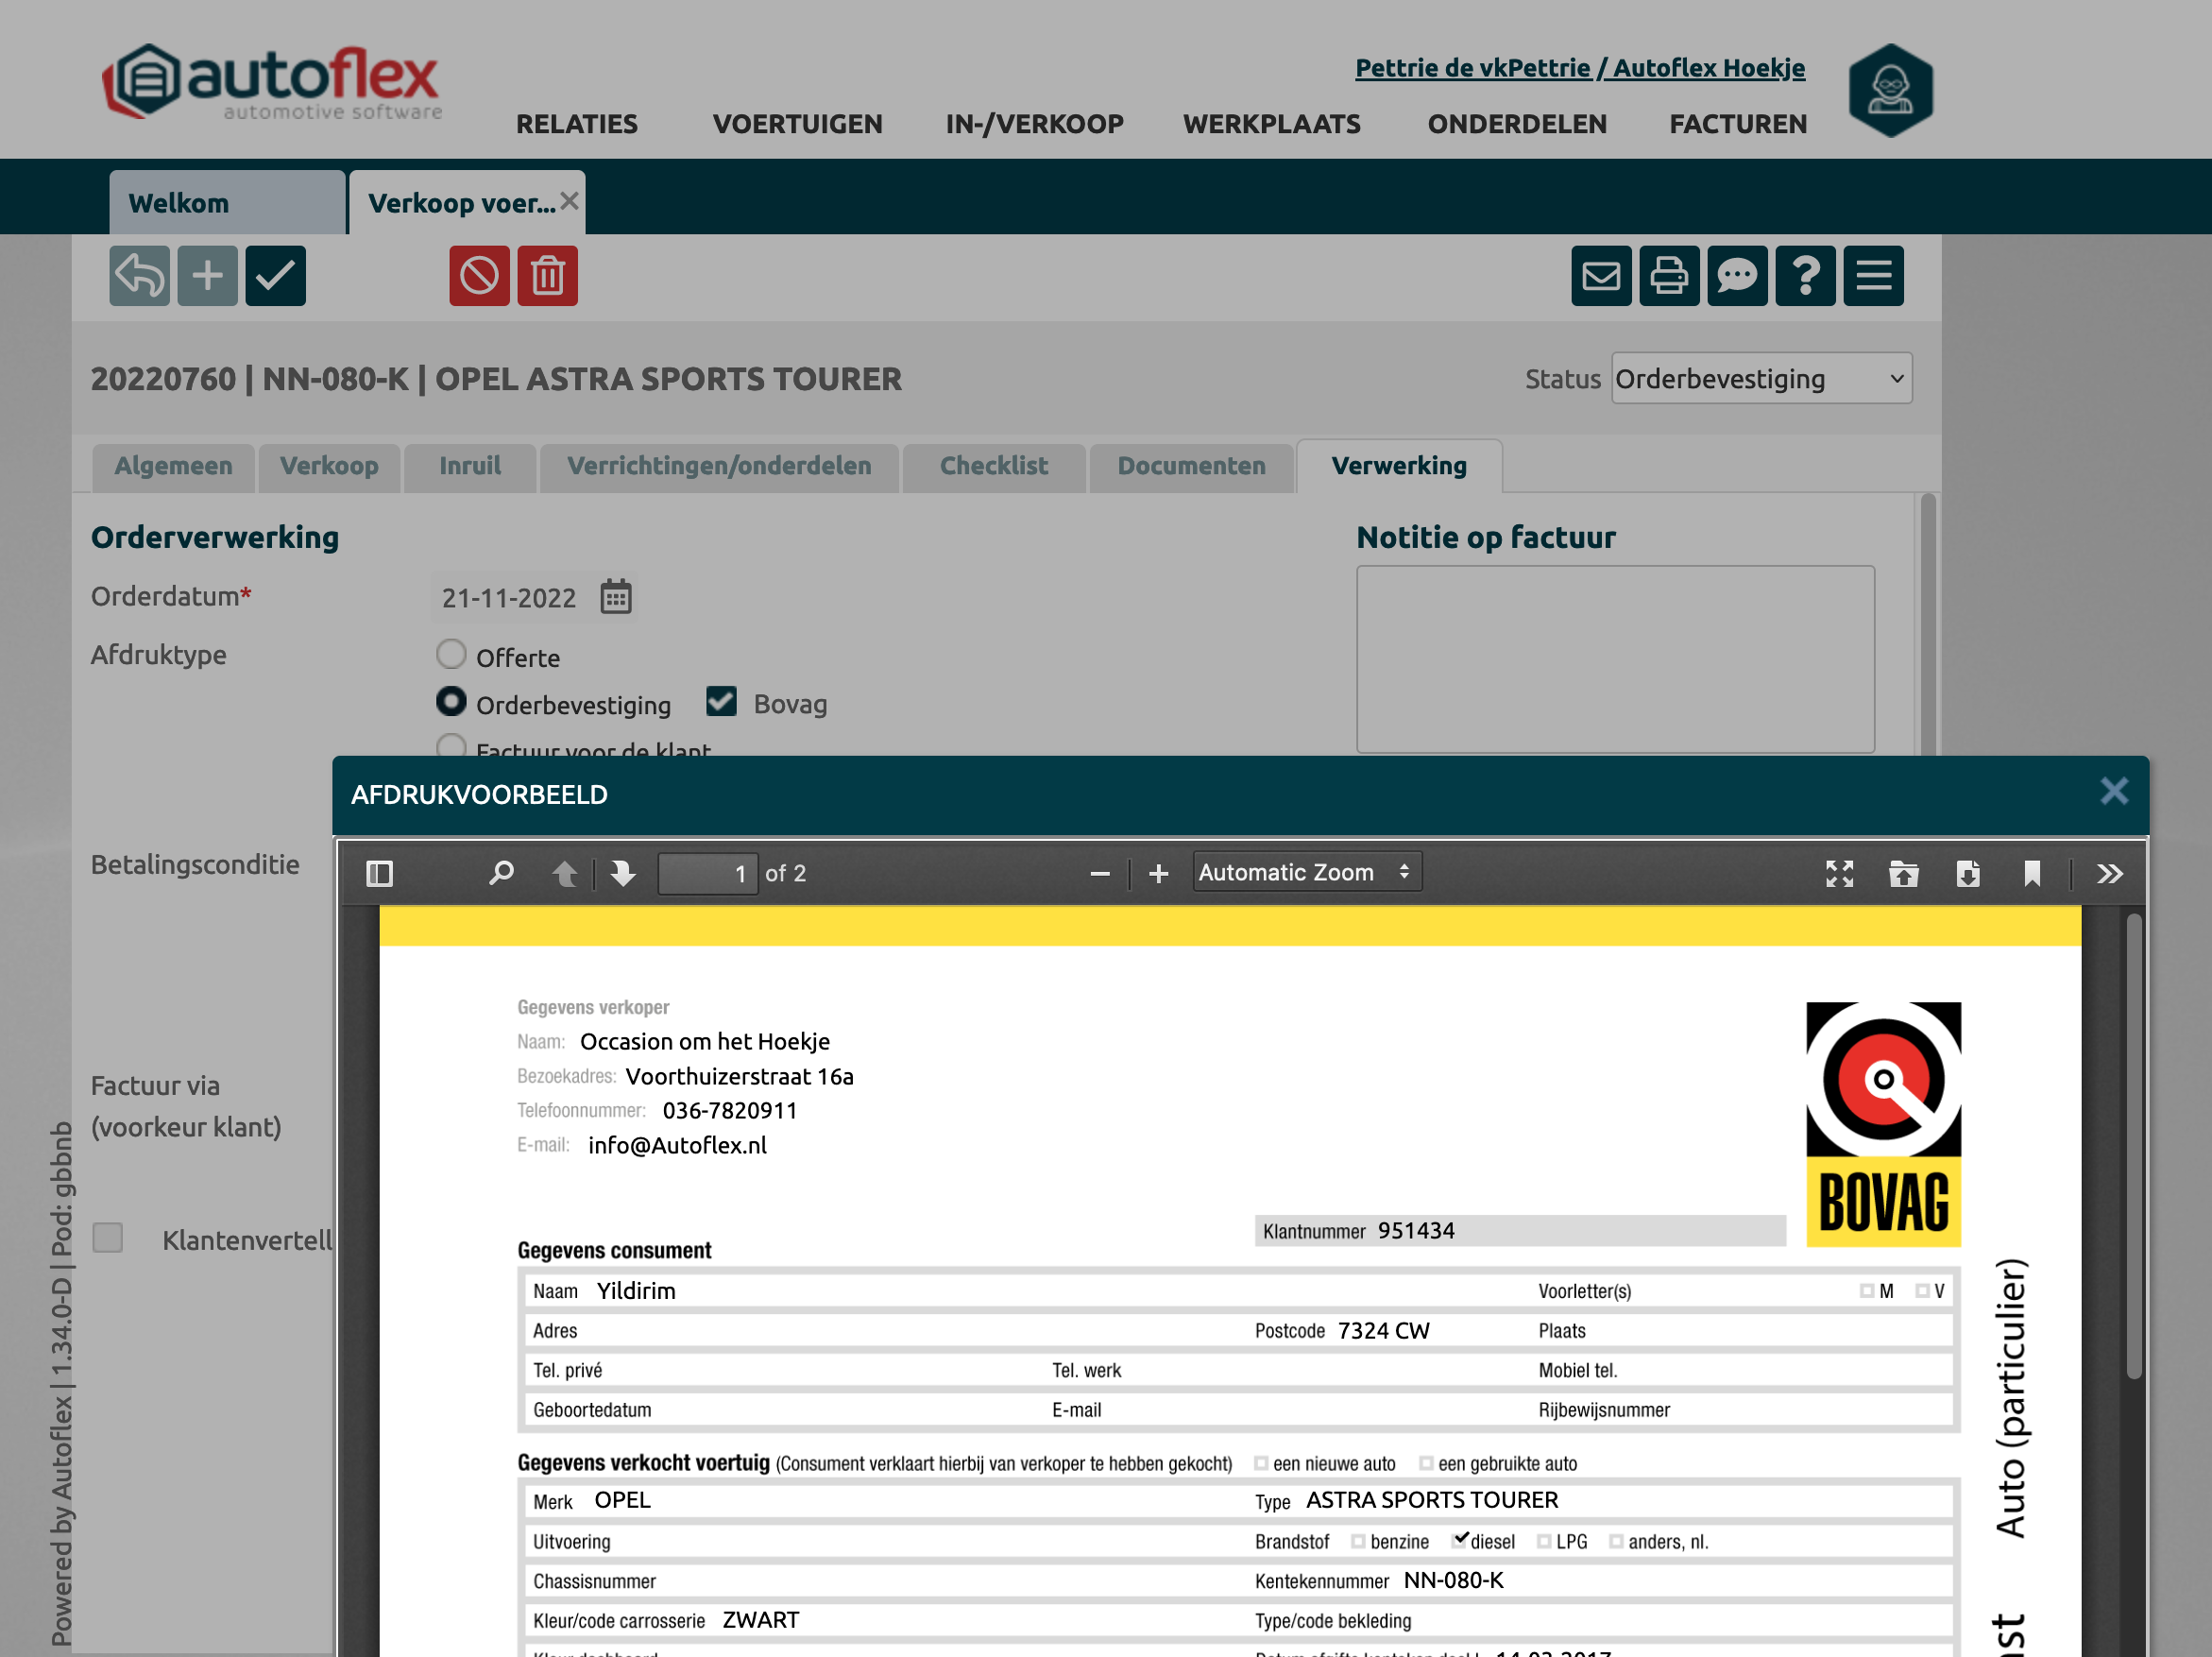This screenshot has height=1657, width=2212.
Task: Expand PDF tools double-chevron menu
Action: tap(2109, 874)
